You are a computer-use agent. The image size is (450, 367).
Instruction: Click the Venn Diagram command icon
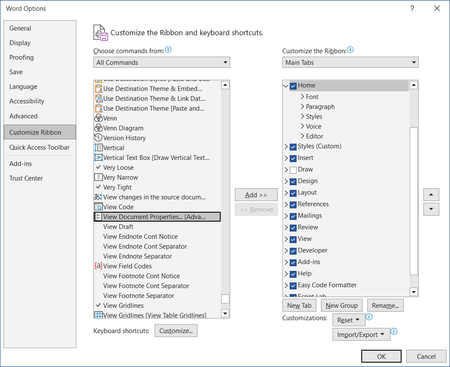pyautogui.click(x=98, y=128)
